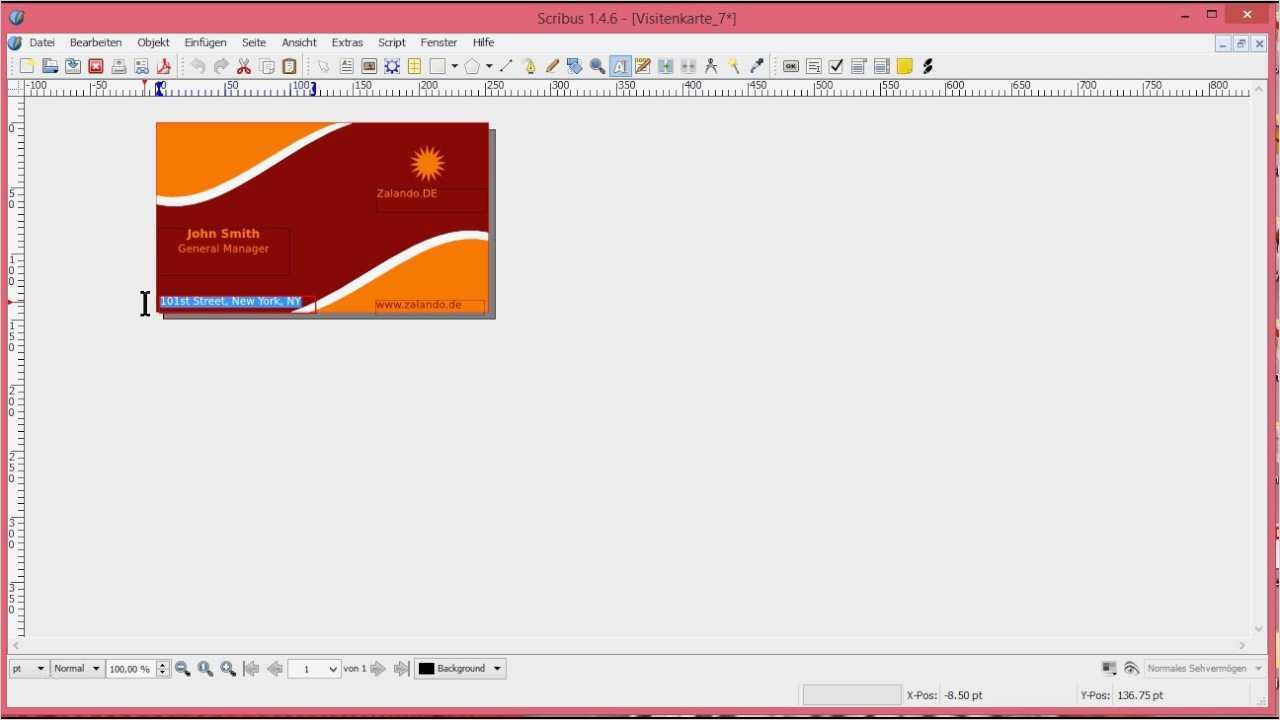Select the Eye Dropper tool

[x=757, y=66]
